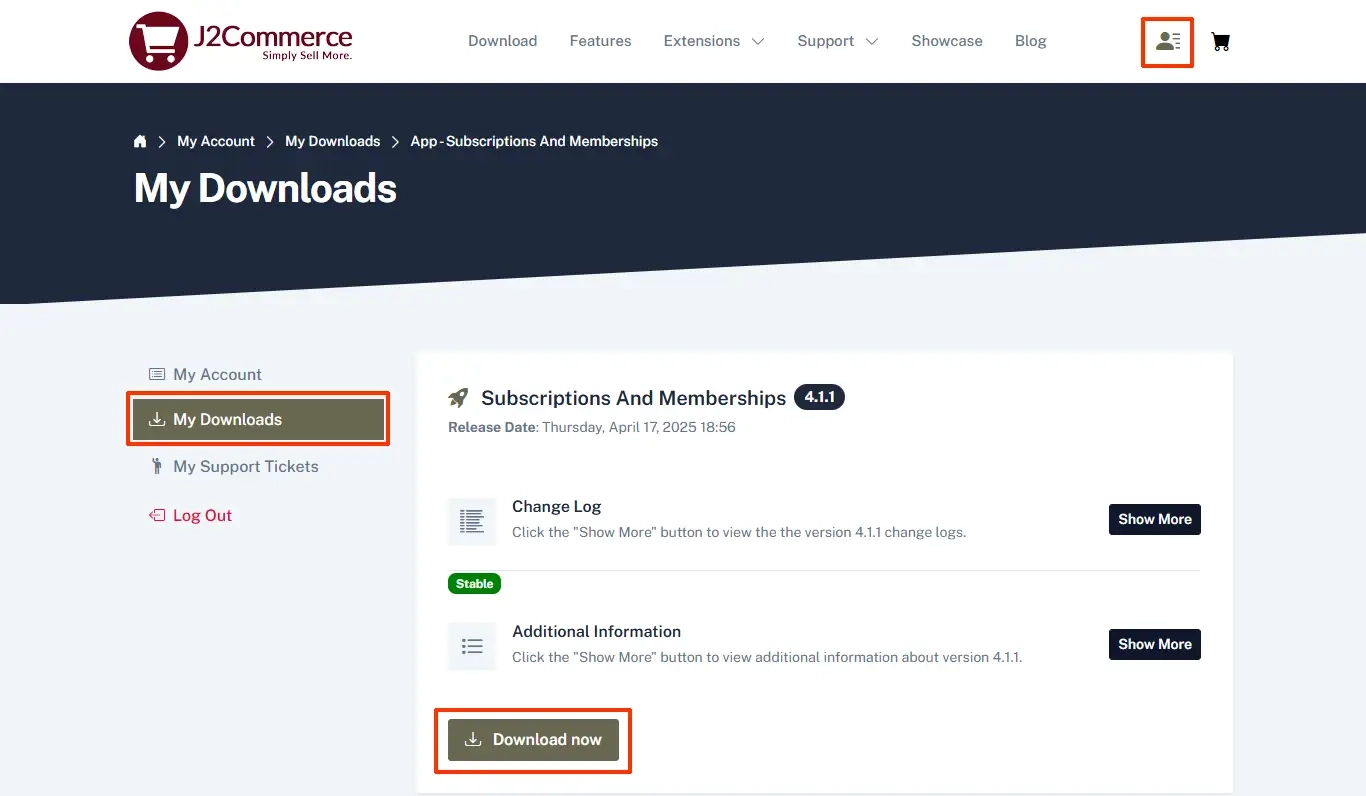The width and height of the screenshot is (1366, 796).
Task: Open the Showcase nav item
Action: point(947,41)
